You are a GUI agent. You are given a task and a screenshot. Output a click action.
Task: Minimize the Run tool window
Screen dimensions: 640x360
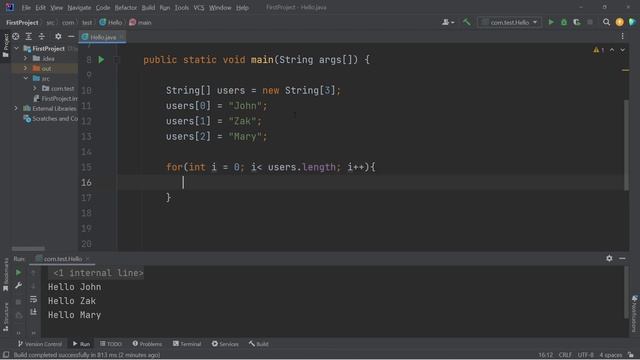click(622, 258)
